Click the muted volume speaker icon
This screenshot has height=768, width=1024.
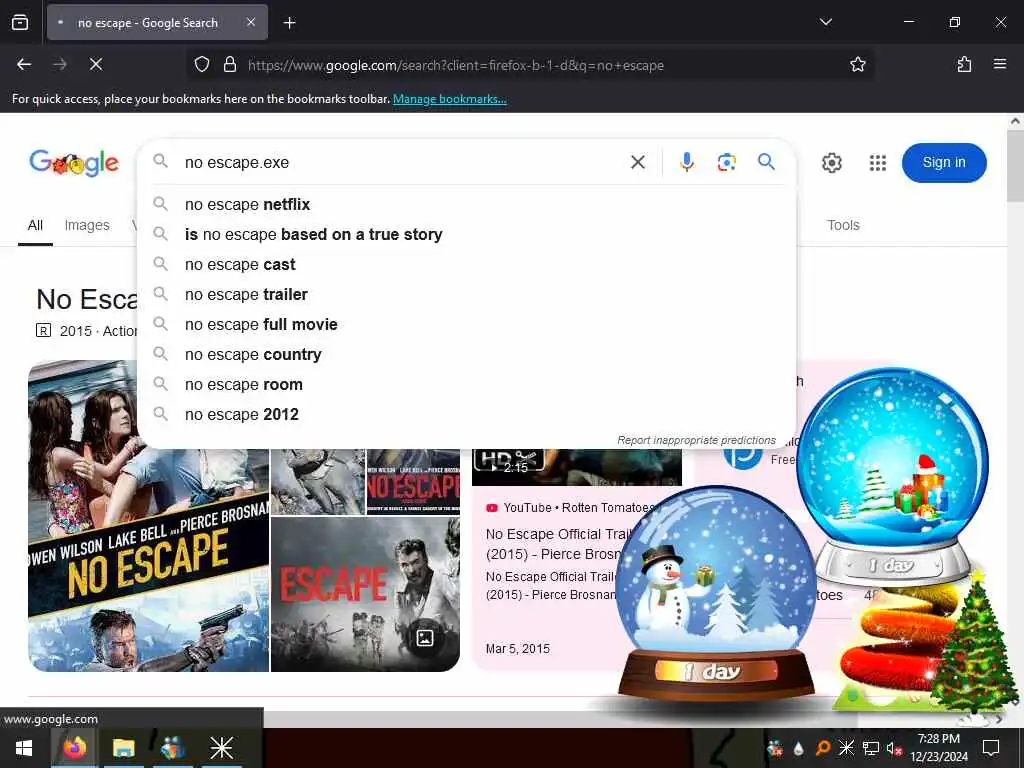pos(894,748)
